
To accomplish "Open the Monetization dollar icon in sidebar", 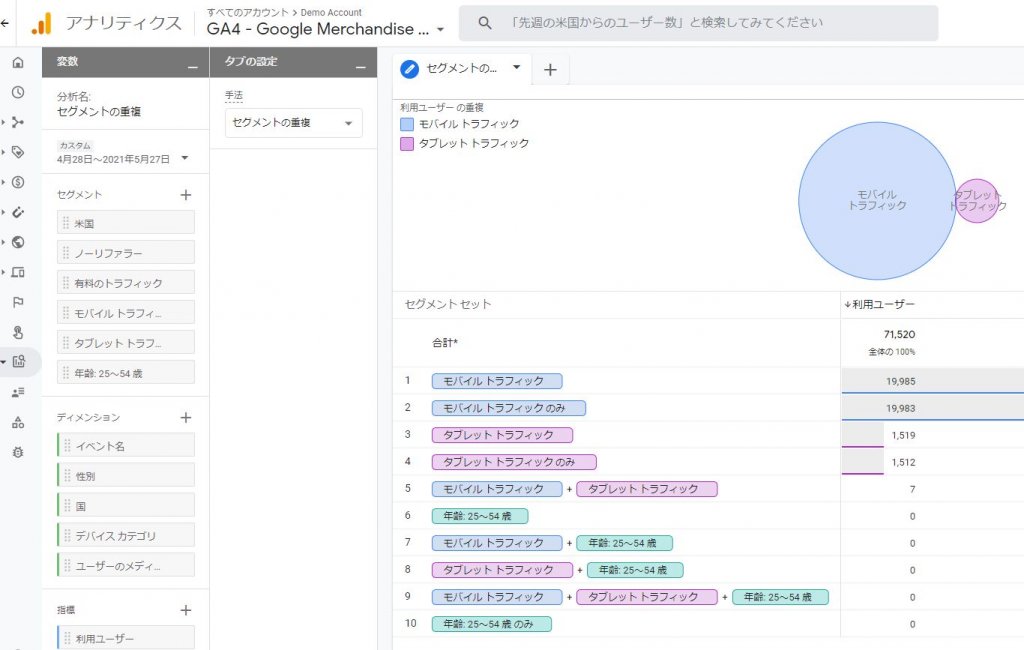I will 18,182.
